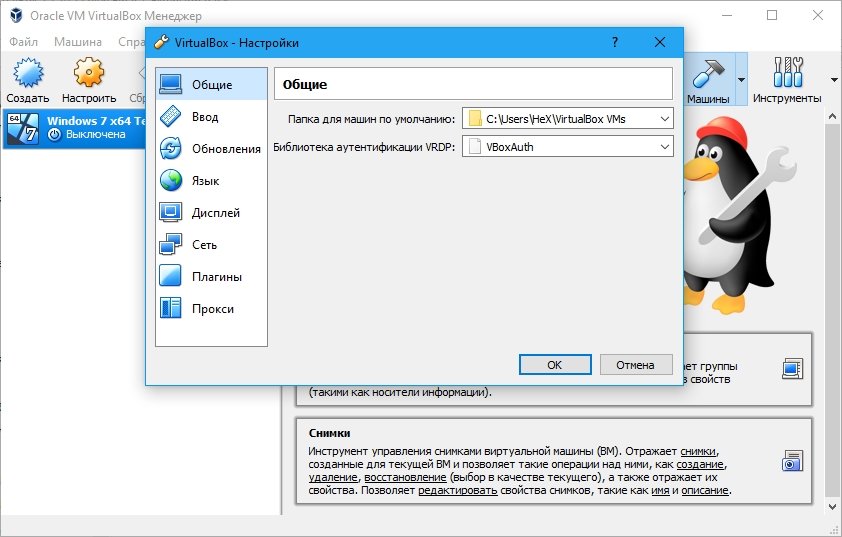Select the Windows 7 x64 machine entry
The width and height of the screenshot is (842, 537).
coord(74,128)
